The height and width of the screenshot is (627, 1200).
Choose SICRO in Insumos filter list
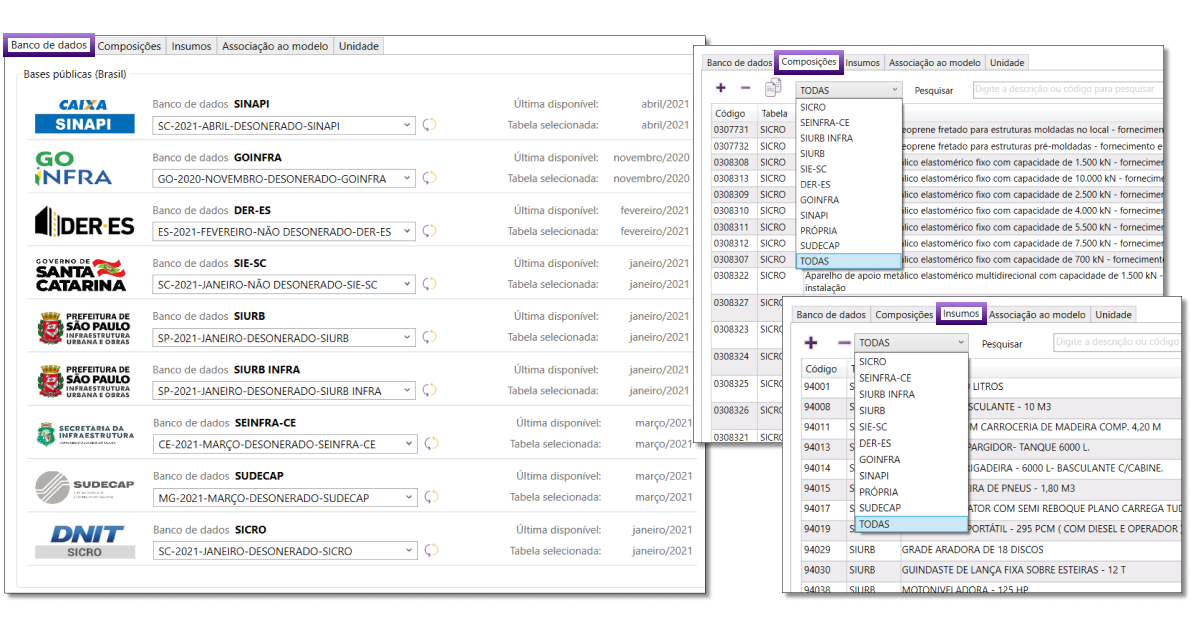click(911, 362)
